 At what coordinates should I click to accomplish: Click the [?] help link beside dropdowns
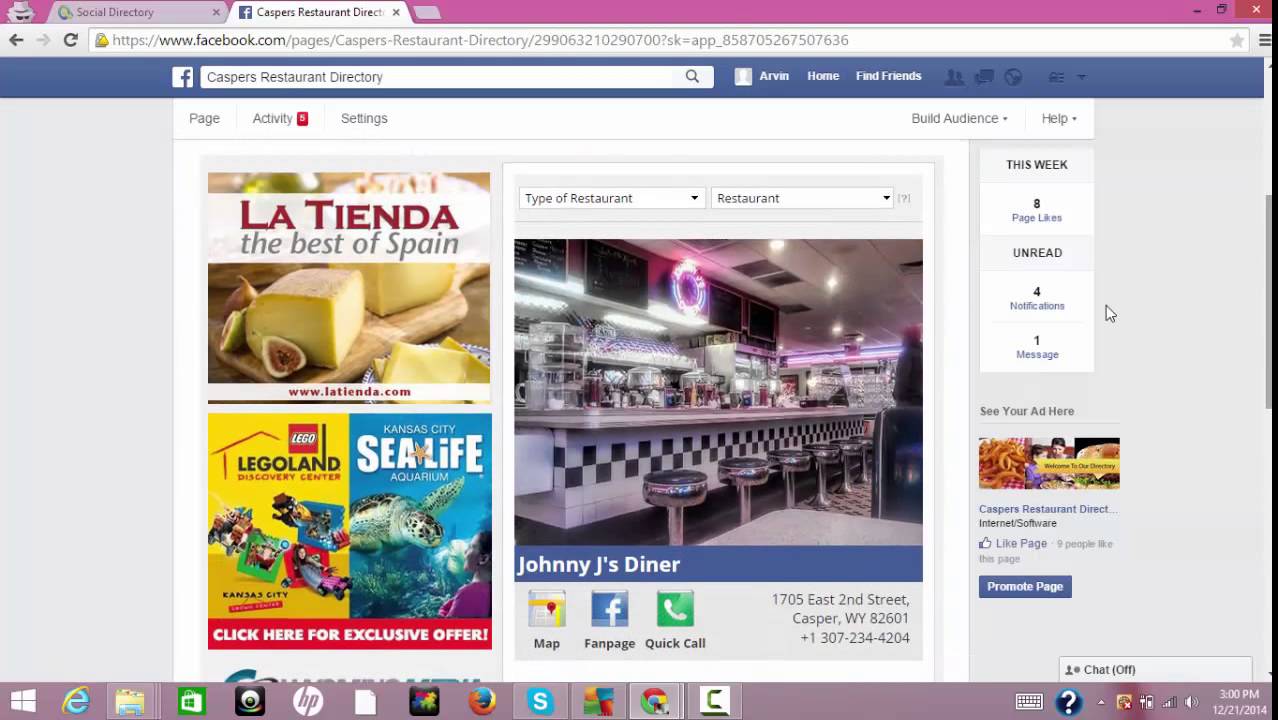904,198
